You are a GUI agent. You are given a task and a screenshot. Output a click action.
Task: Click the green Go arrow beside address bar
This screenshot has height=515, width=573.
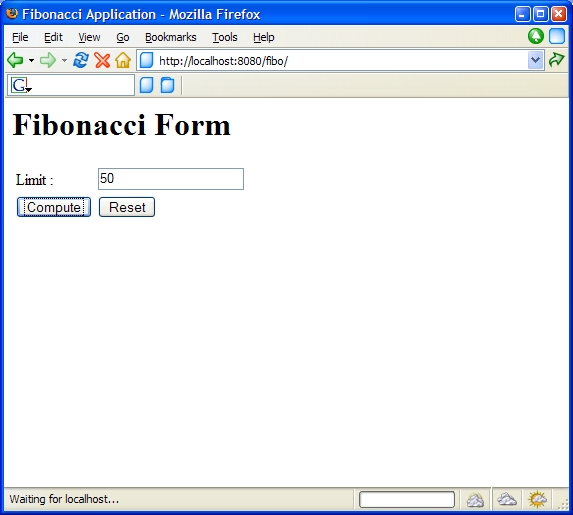click(x=557, y=60)
